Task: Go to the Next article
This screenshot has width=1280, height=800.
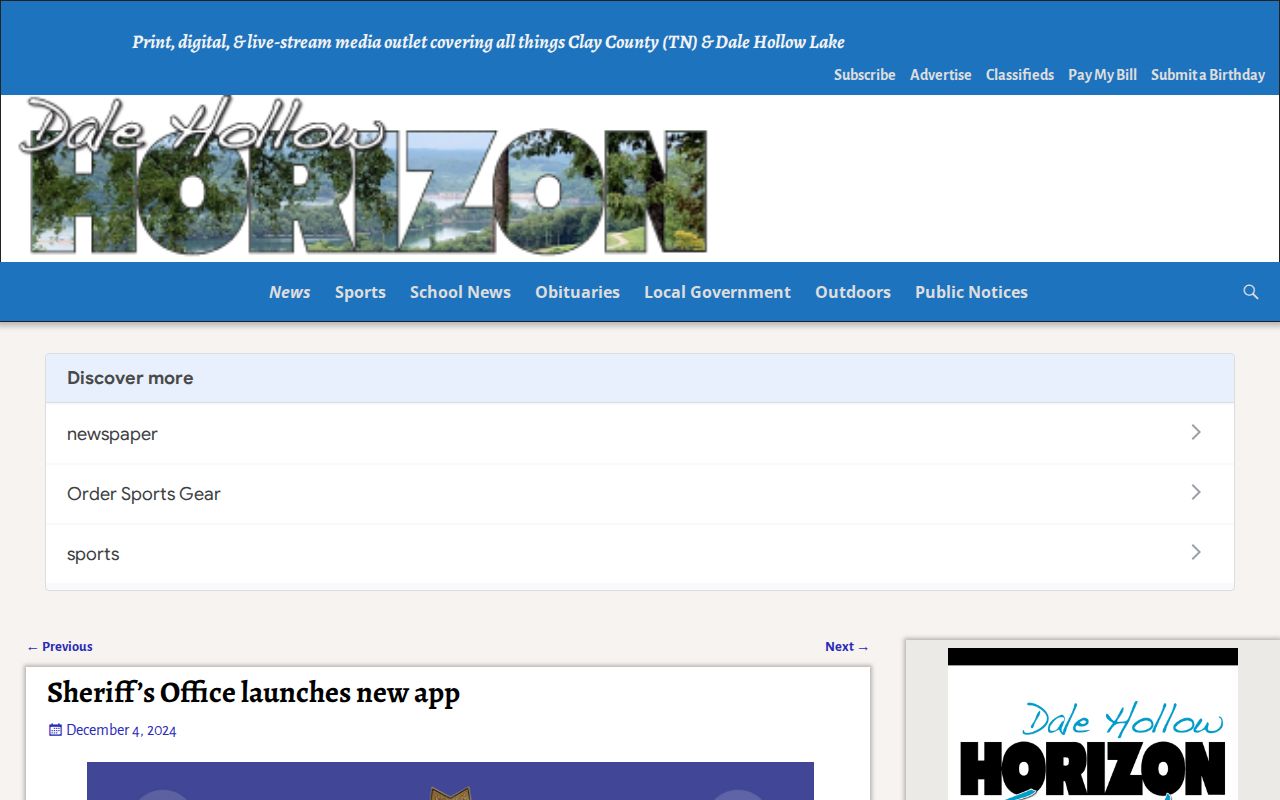Action: 847,647
